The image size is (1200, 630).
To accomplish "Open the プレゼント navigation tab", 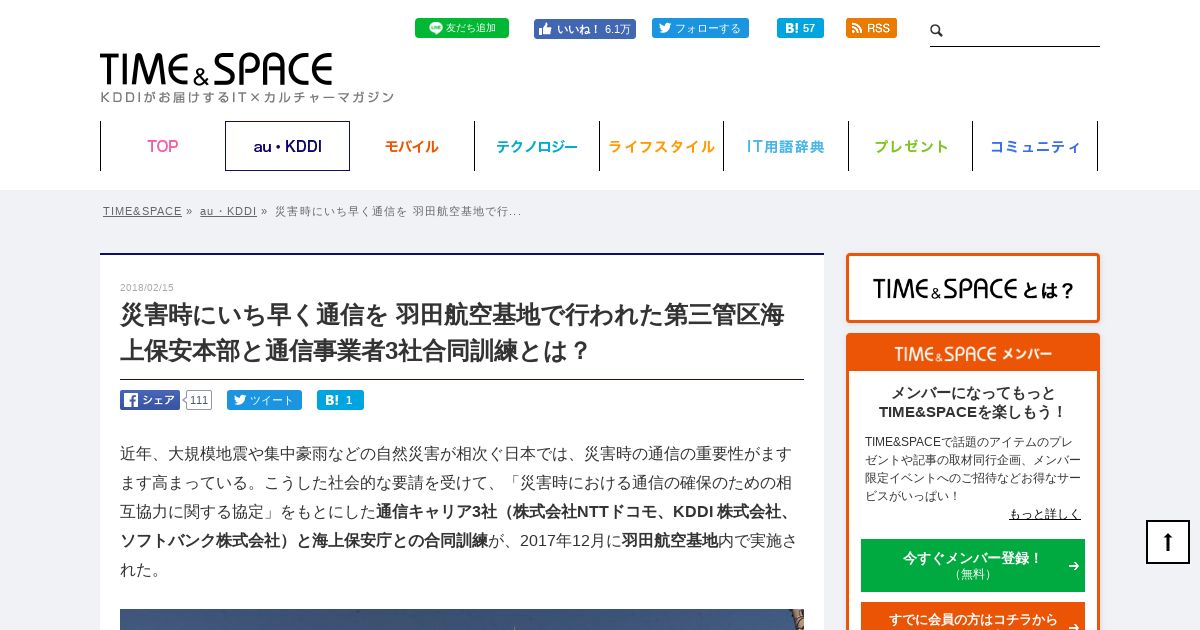I will (911, 146).
